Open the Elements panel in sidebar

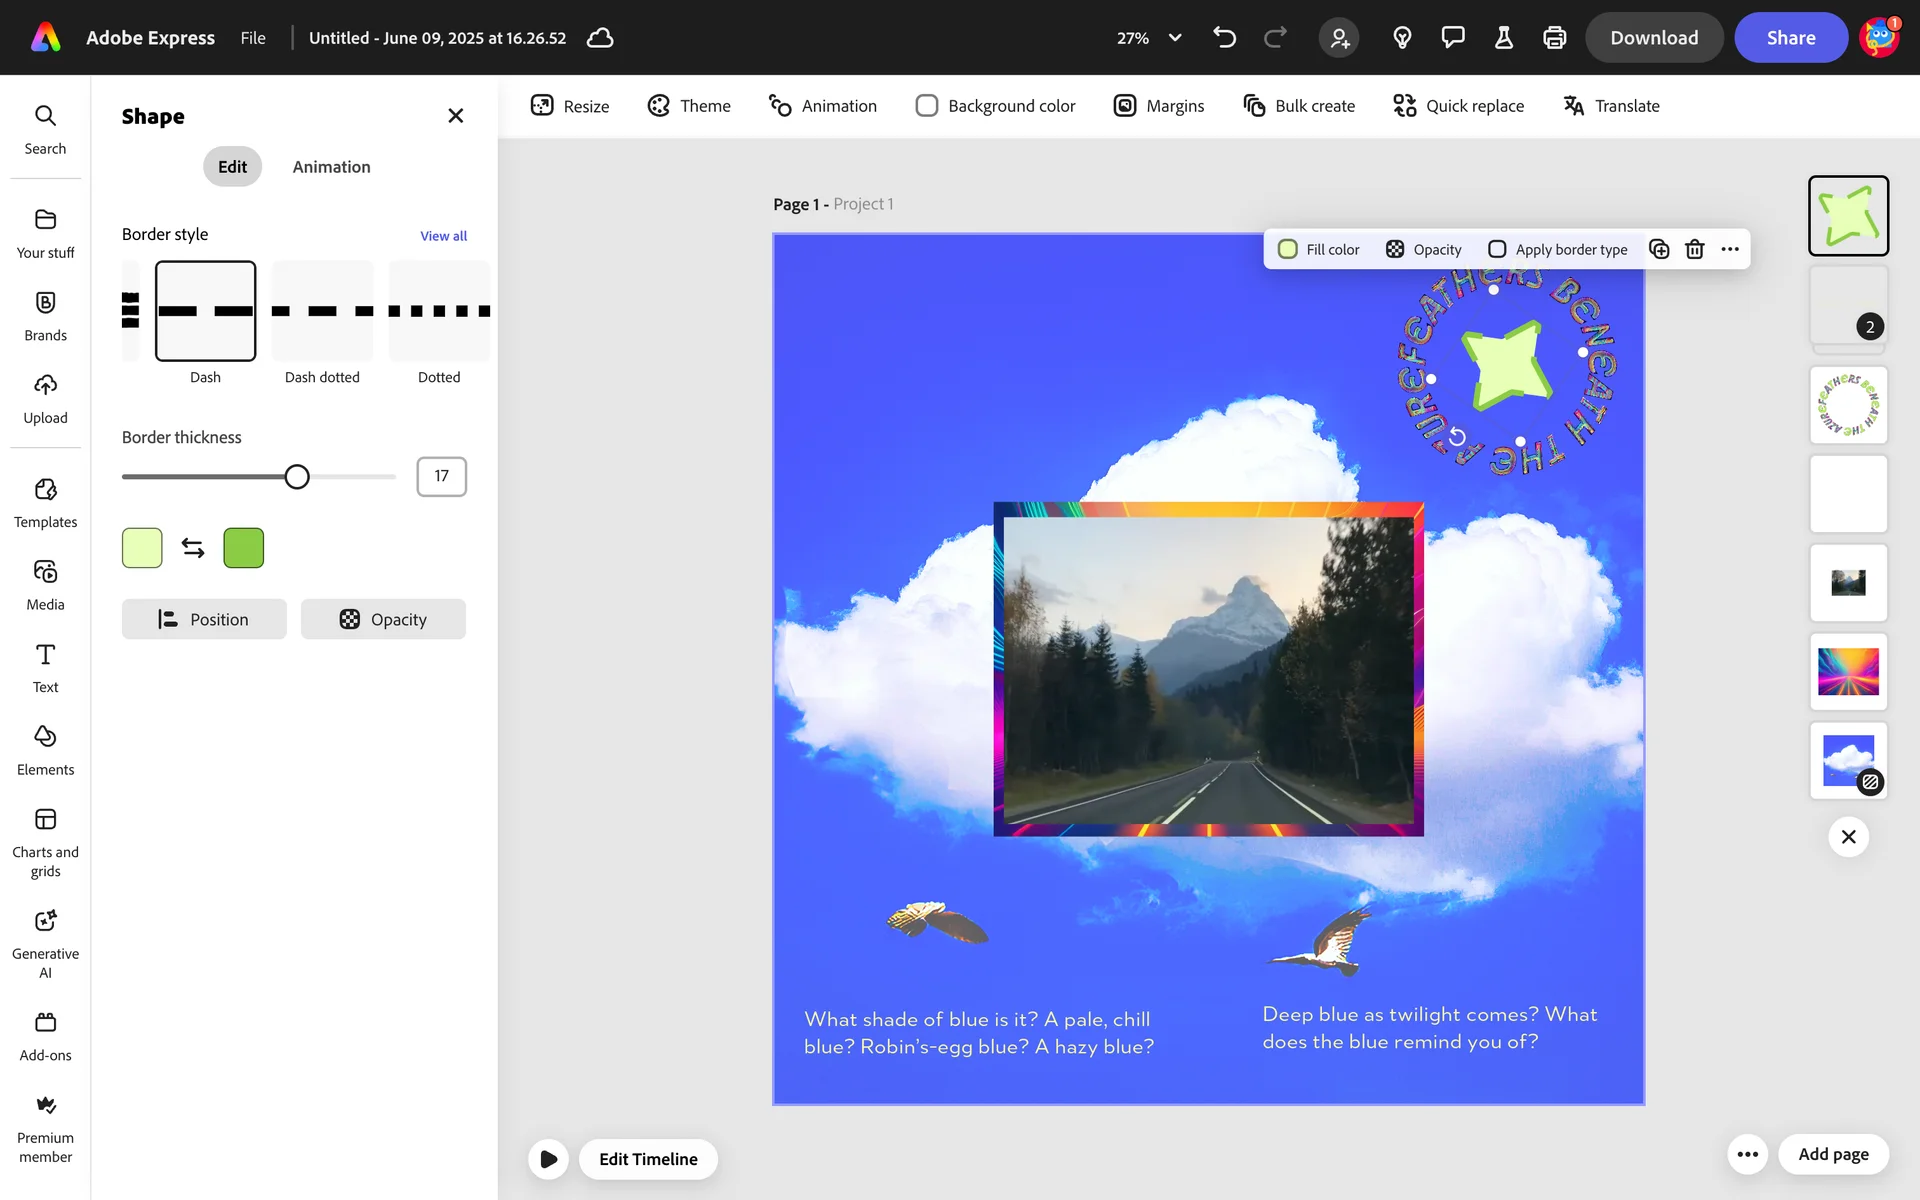point(45,750)
